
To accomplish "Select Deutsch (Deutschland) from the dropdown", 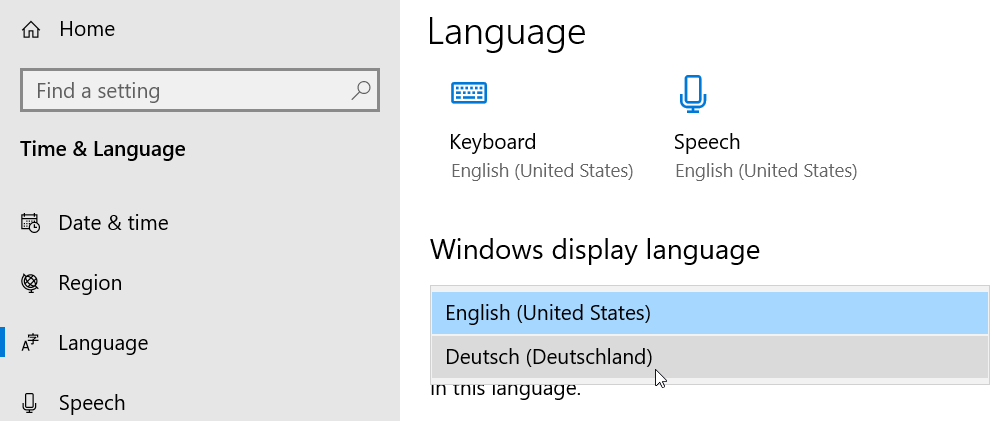I will [709, 357].
